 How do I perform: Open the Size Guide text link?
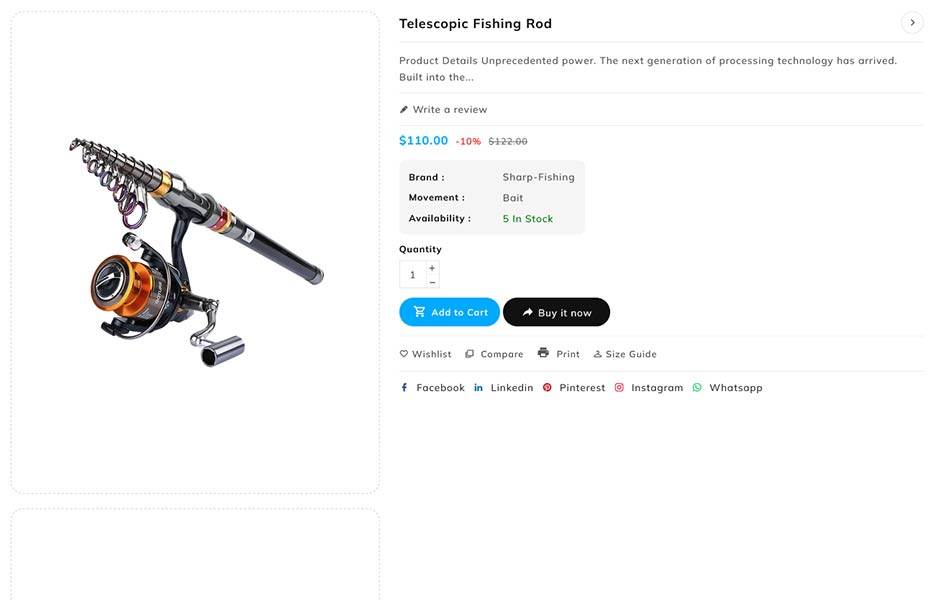(x=631, y=354)
